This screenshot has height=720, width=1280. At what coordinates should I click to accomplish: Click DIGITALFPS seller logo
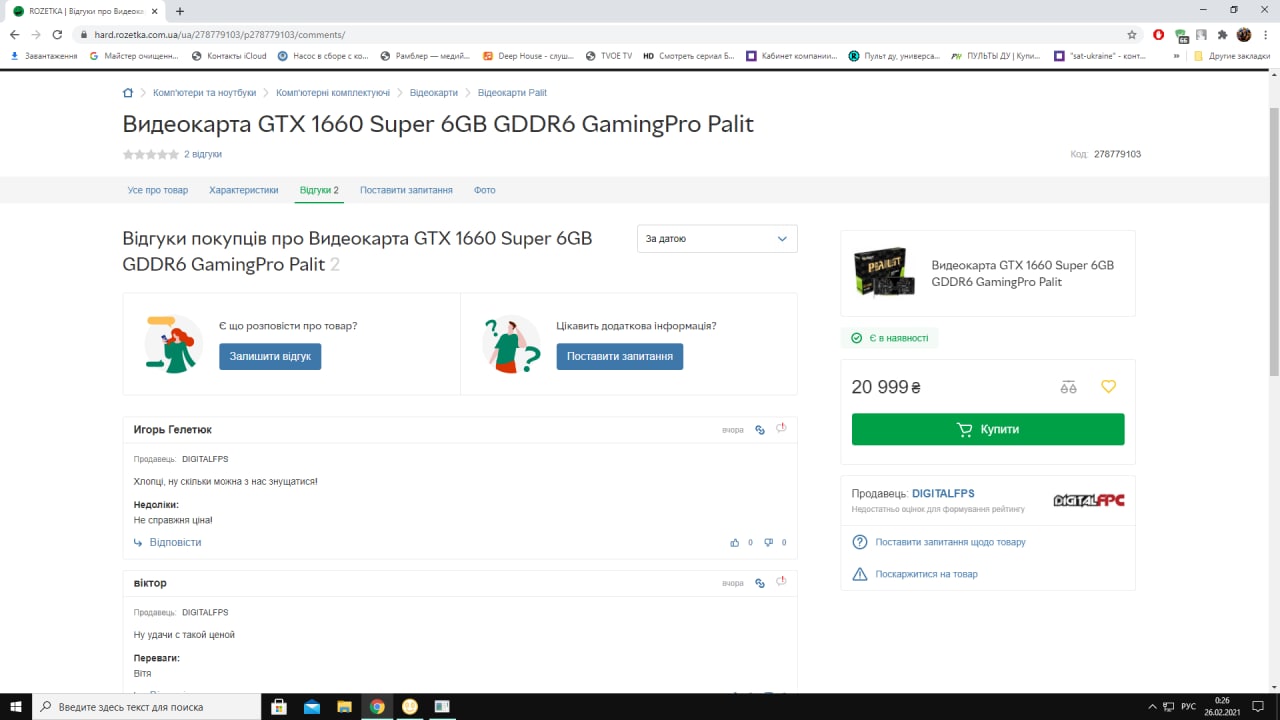tap(1089, 500)
